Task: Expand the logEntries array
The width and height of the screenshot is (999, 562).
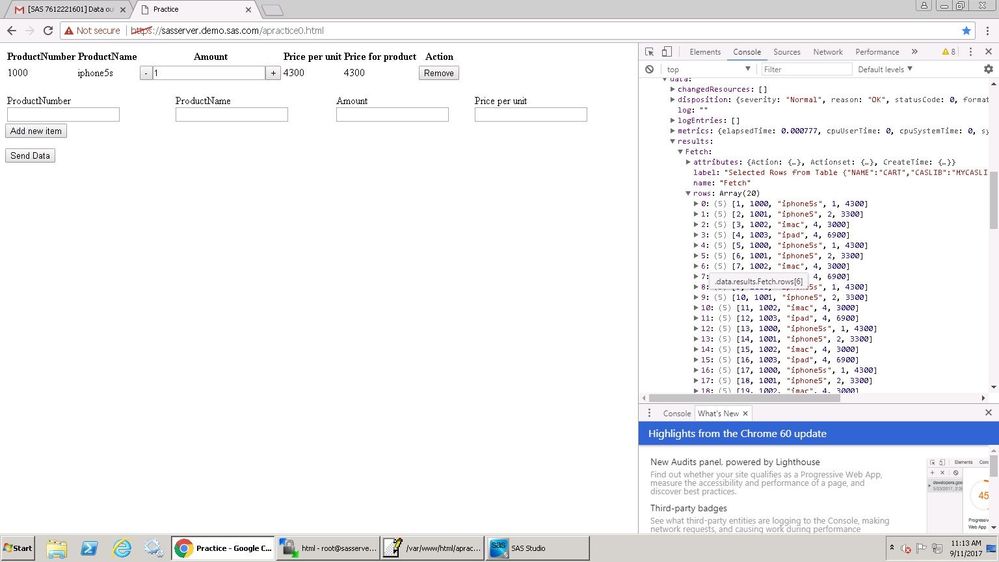Action: [672, 120]
